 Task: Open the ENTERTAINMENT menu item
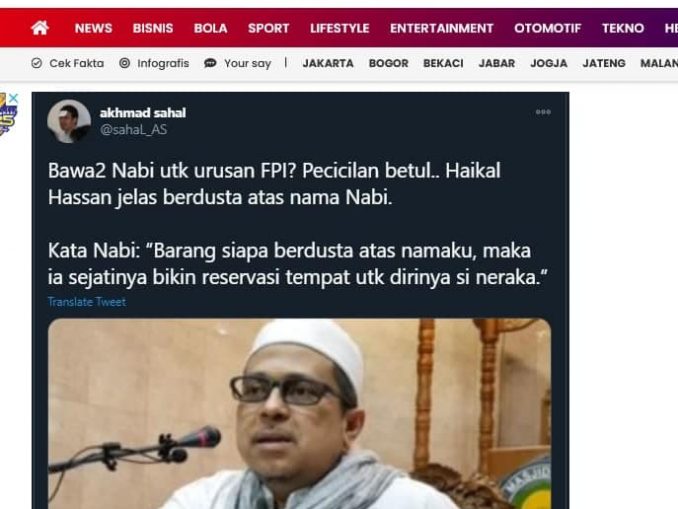[441, 28]
